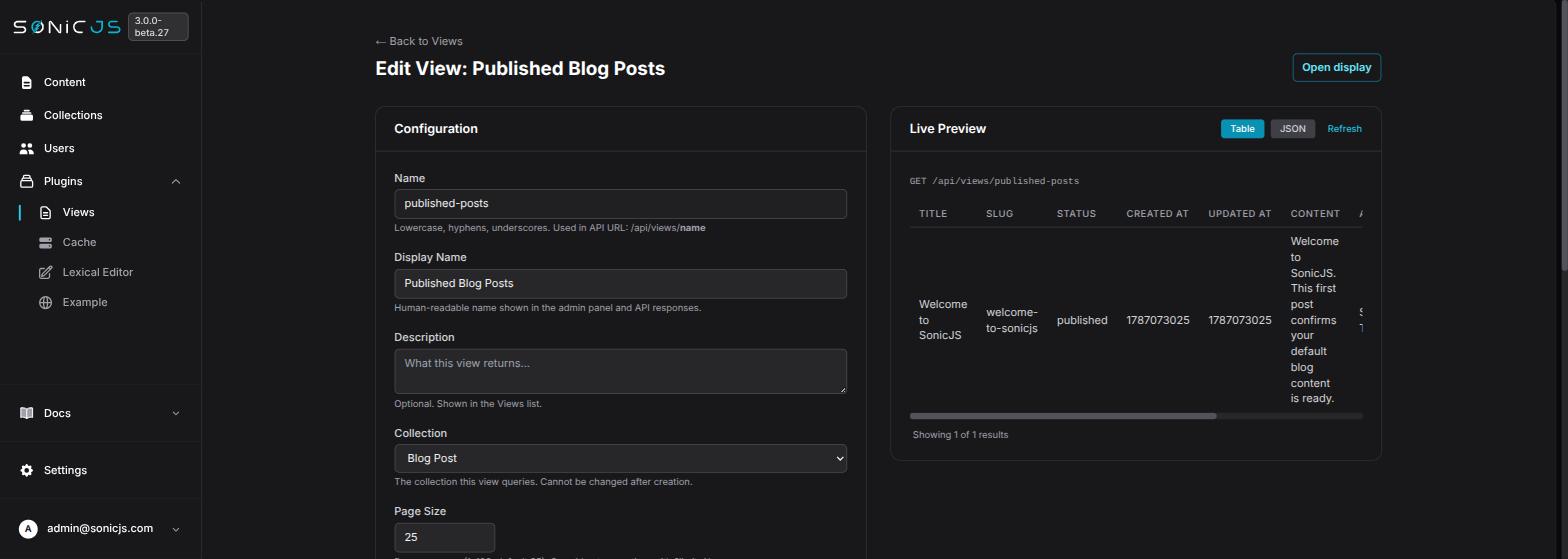Click Back to Views link

(419, 41)
